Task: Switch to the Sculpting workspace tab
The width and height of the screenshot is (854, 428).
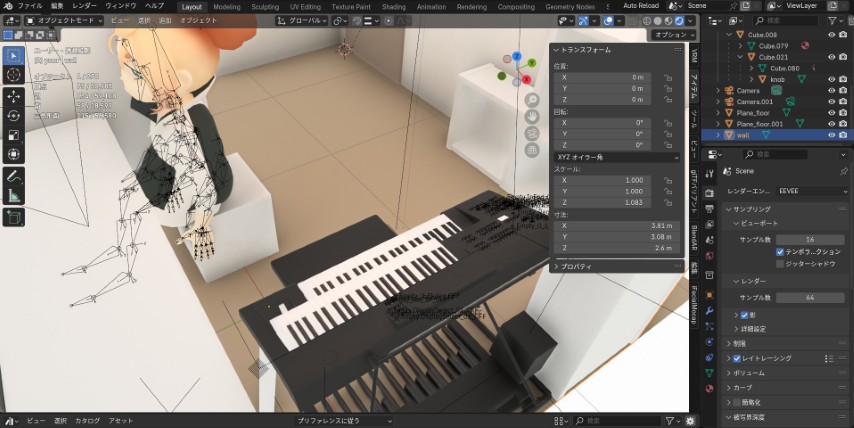Action: click(x=265, y=6)
